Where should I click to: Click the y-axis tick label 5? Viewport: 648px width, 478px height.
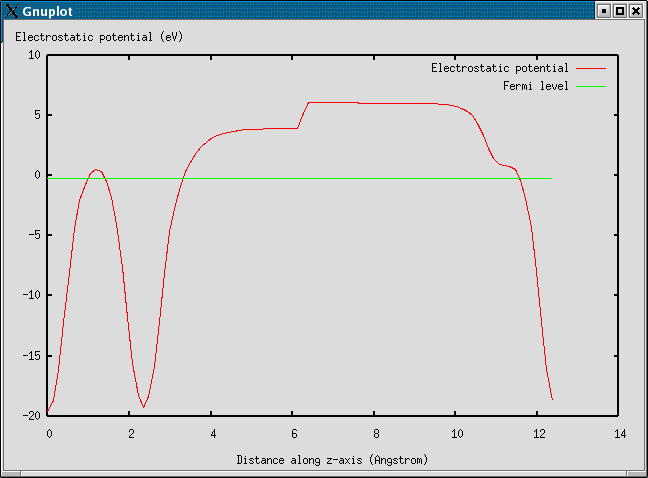tap(37, 115)
